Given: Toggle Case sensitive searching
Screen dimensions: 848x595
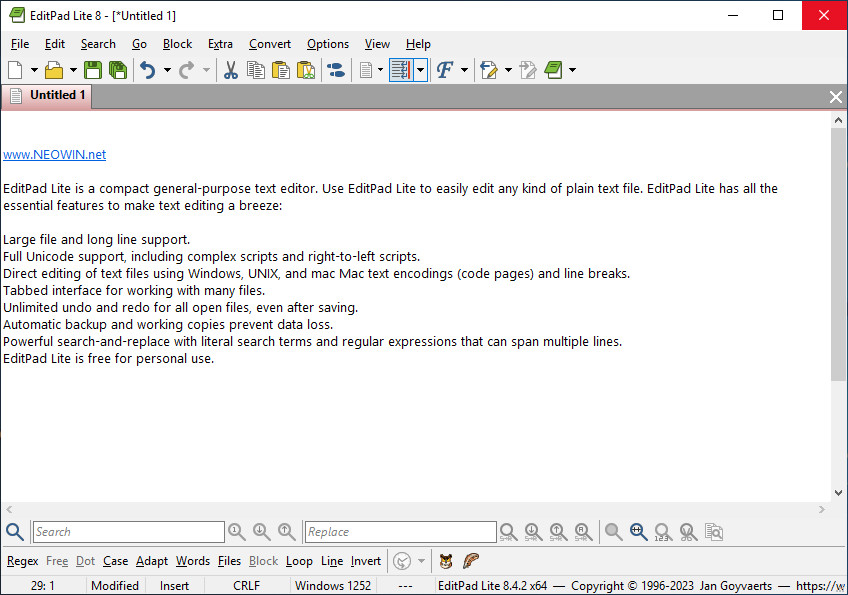Looking at the screenshot, I should 115,561.
